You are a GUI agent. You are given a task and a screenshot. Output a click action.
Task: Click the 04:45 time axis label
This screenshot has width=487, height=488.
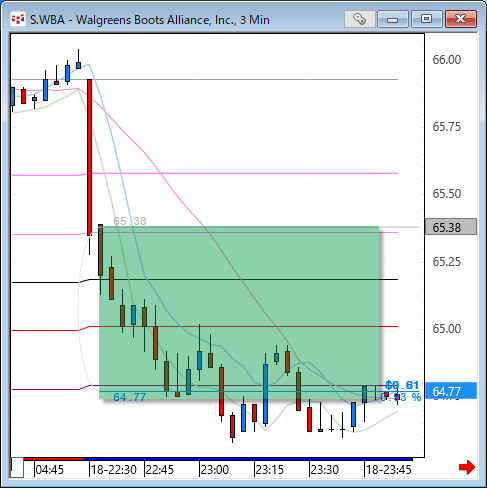click(x=49, y=470)
